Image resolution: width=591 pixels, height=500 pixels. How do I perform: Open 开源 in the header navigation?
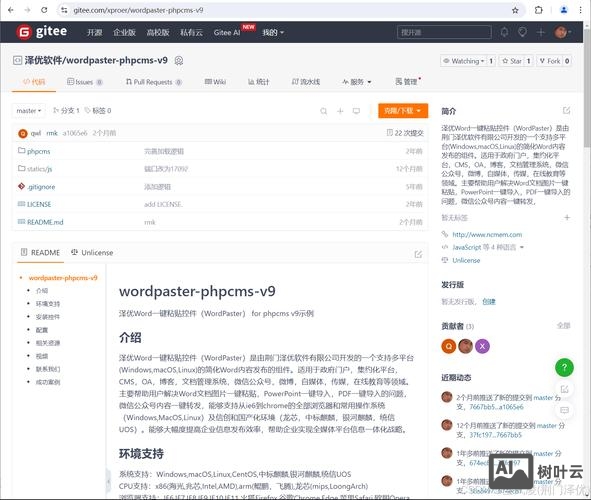[x=94, y=33]
